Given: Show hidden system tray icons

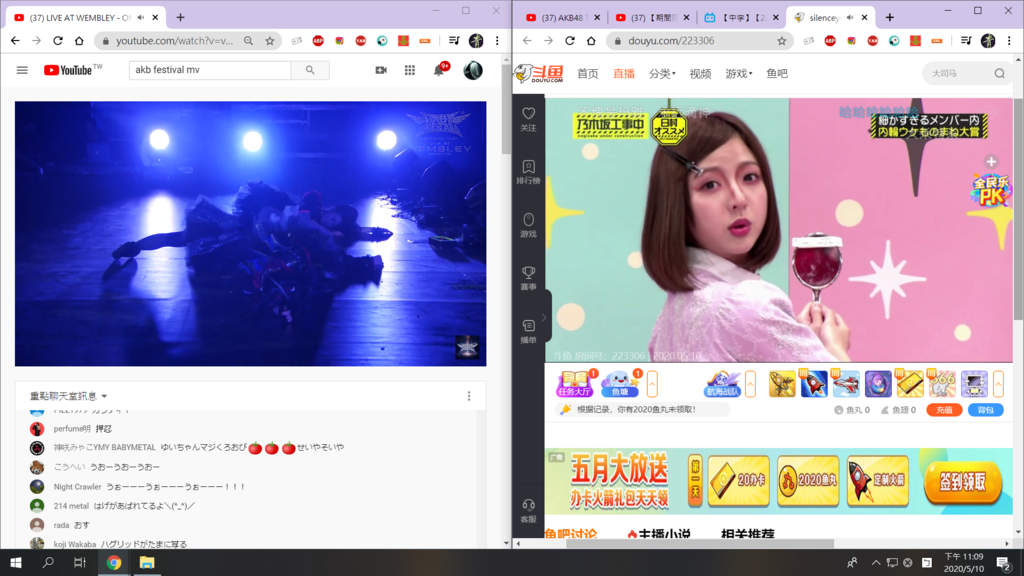Looking at the screenshot, I should 876,562.
